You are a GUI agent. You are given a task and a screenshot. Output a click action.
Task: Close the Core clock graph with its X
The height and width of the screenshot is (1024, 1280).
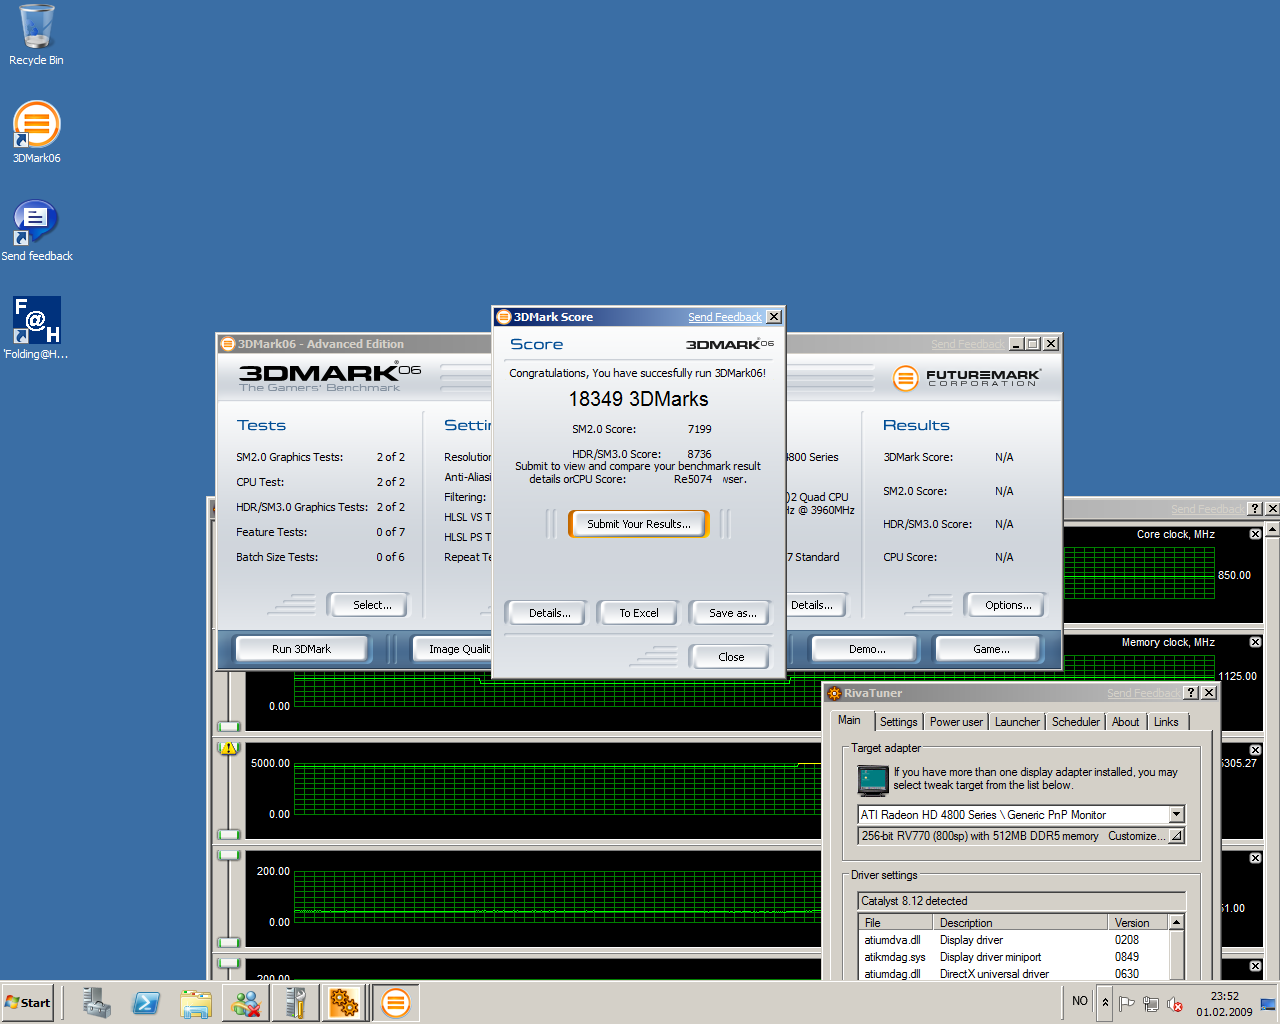1255,534
